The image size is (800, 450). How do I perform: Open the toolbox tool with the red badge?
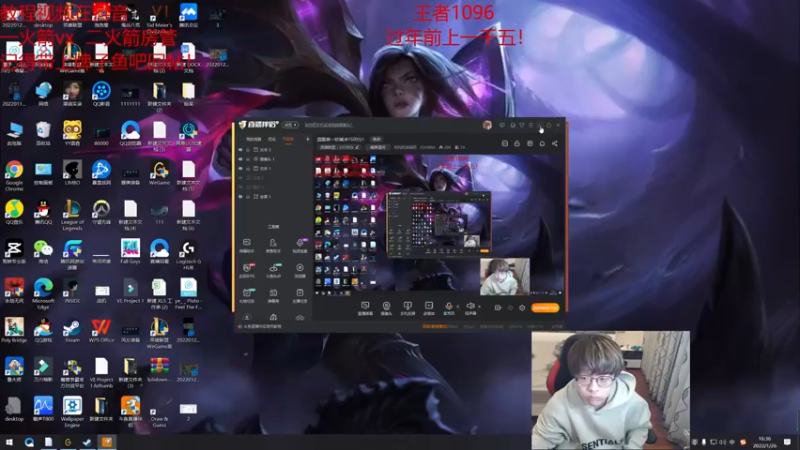tap(247, 270)
